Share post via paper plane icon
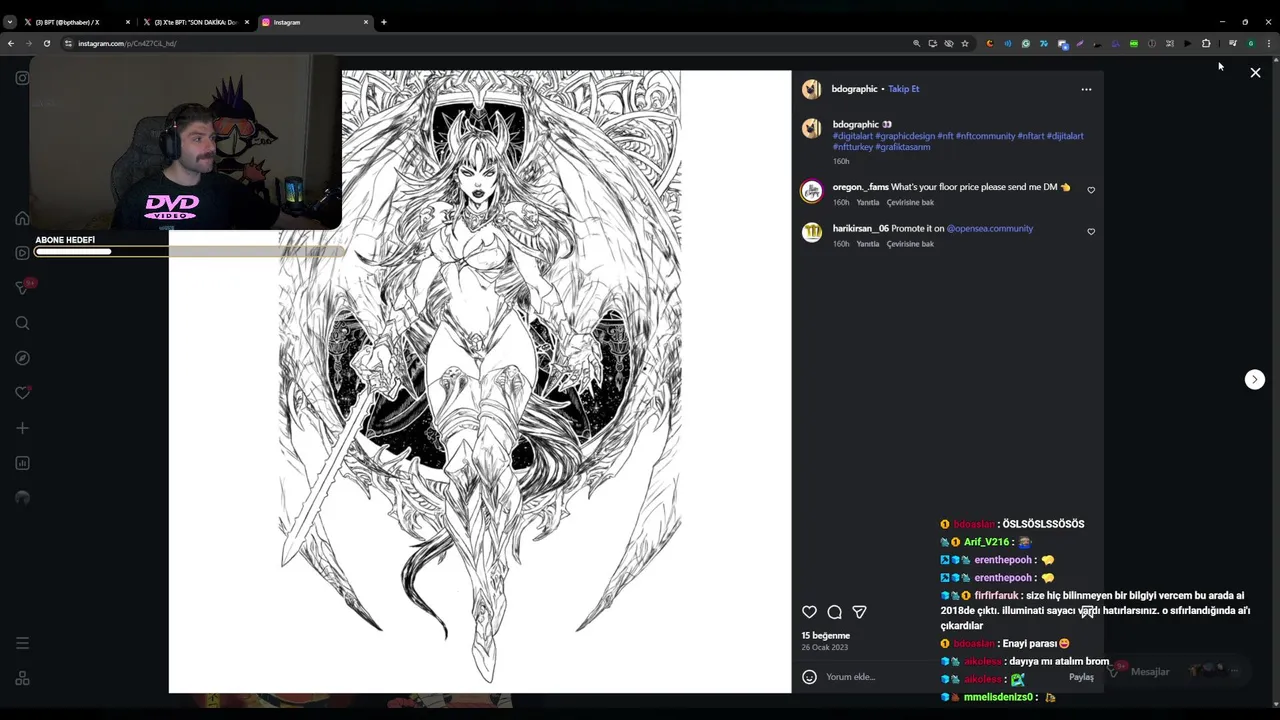This screenshot has width=1280, height=720. click(859, 612)
